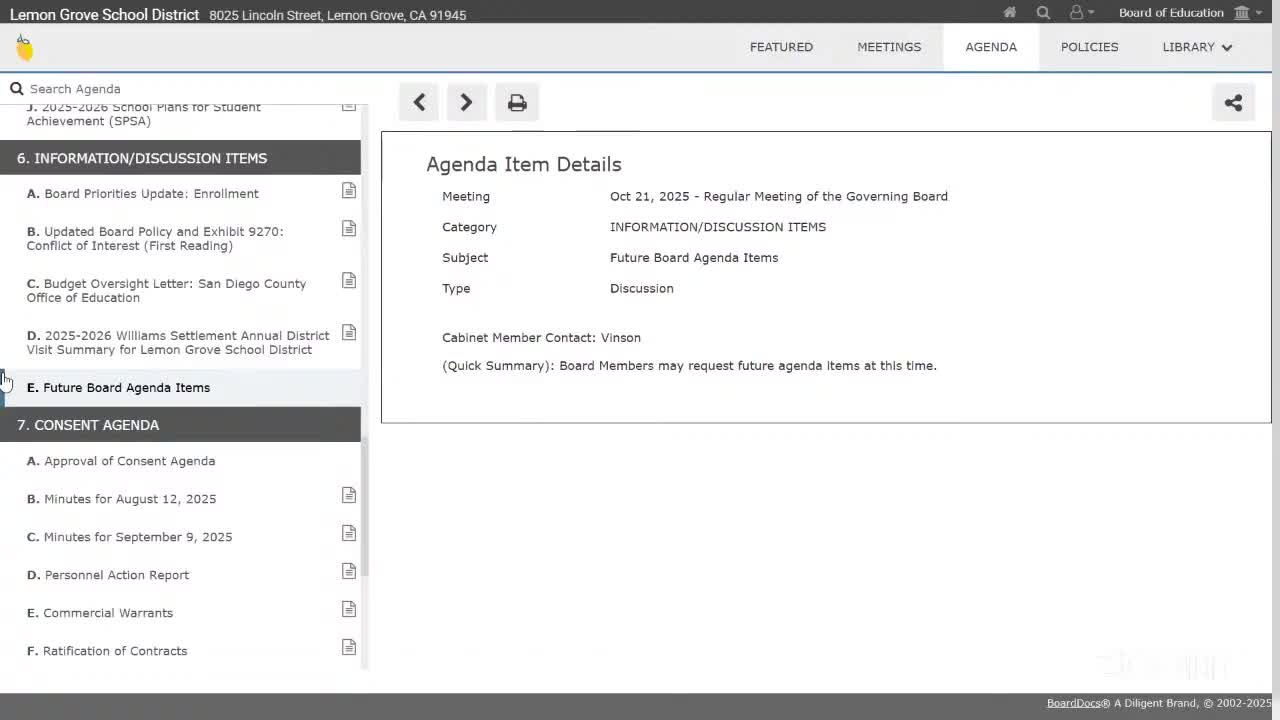Collapse the 7. Consent Agenda section header
The image size is (1280, 720).
180,425
